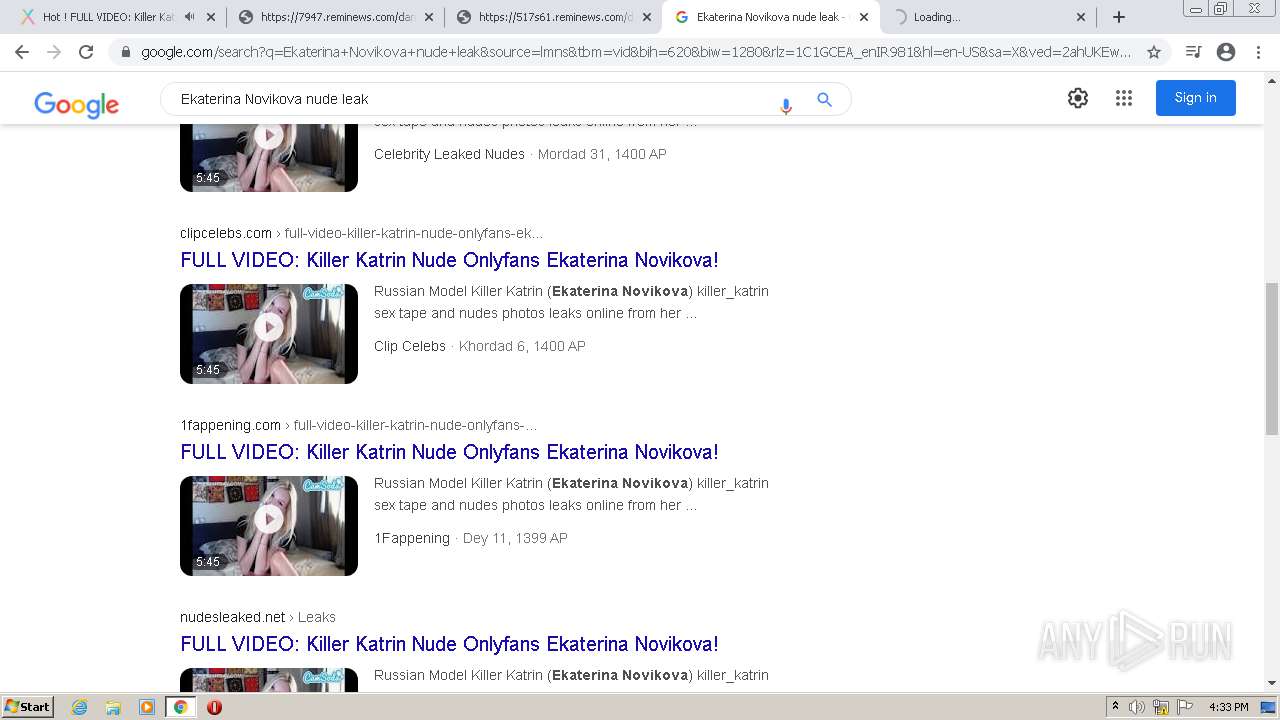This screenshot has height=720, width=1280.
Task: Click the nudesleaked.net Leaks breadcrumb
Action: coord(258,617)
